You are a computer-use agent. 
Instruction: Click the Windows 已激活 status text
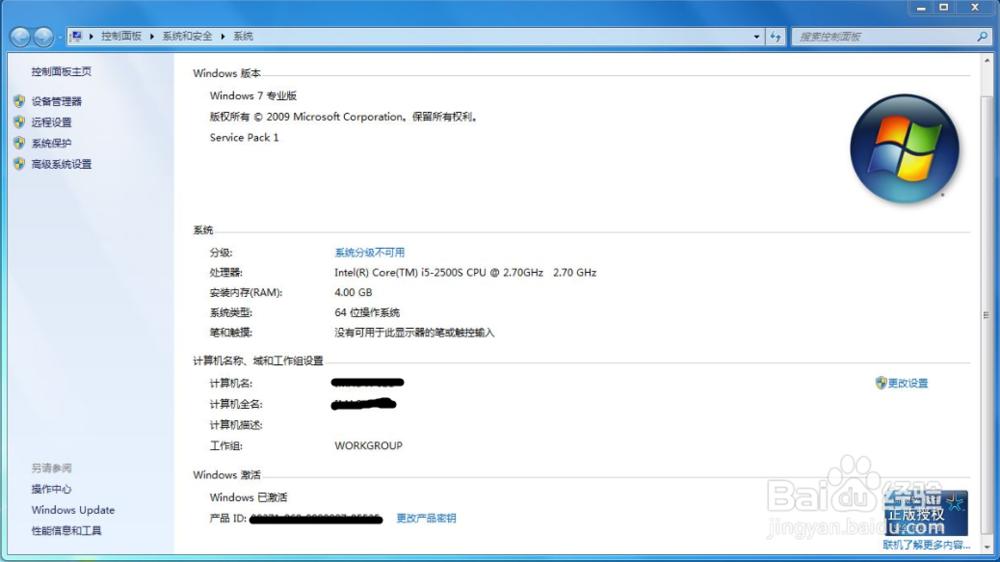pyautogui.click(x=249, y=498)
